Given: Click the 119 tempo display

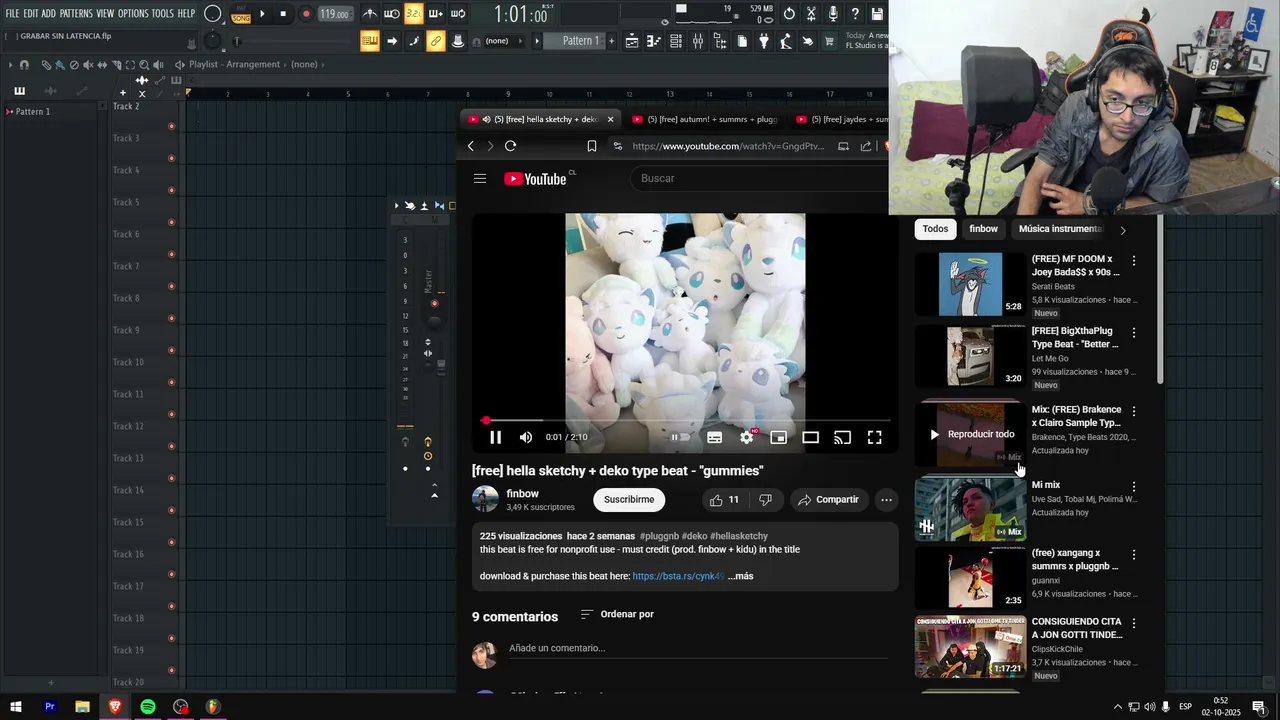Looking at the screenshot, I should [x=335, y=14].
